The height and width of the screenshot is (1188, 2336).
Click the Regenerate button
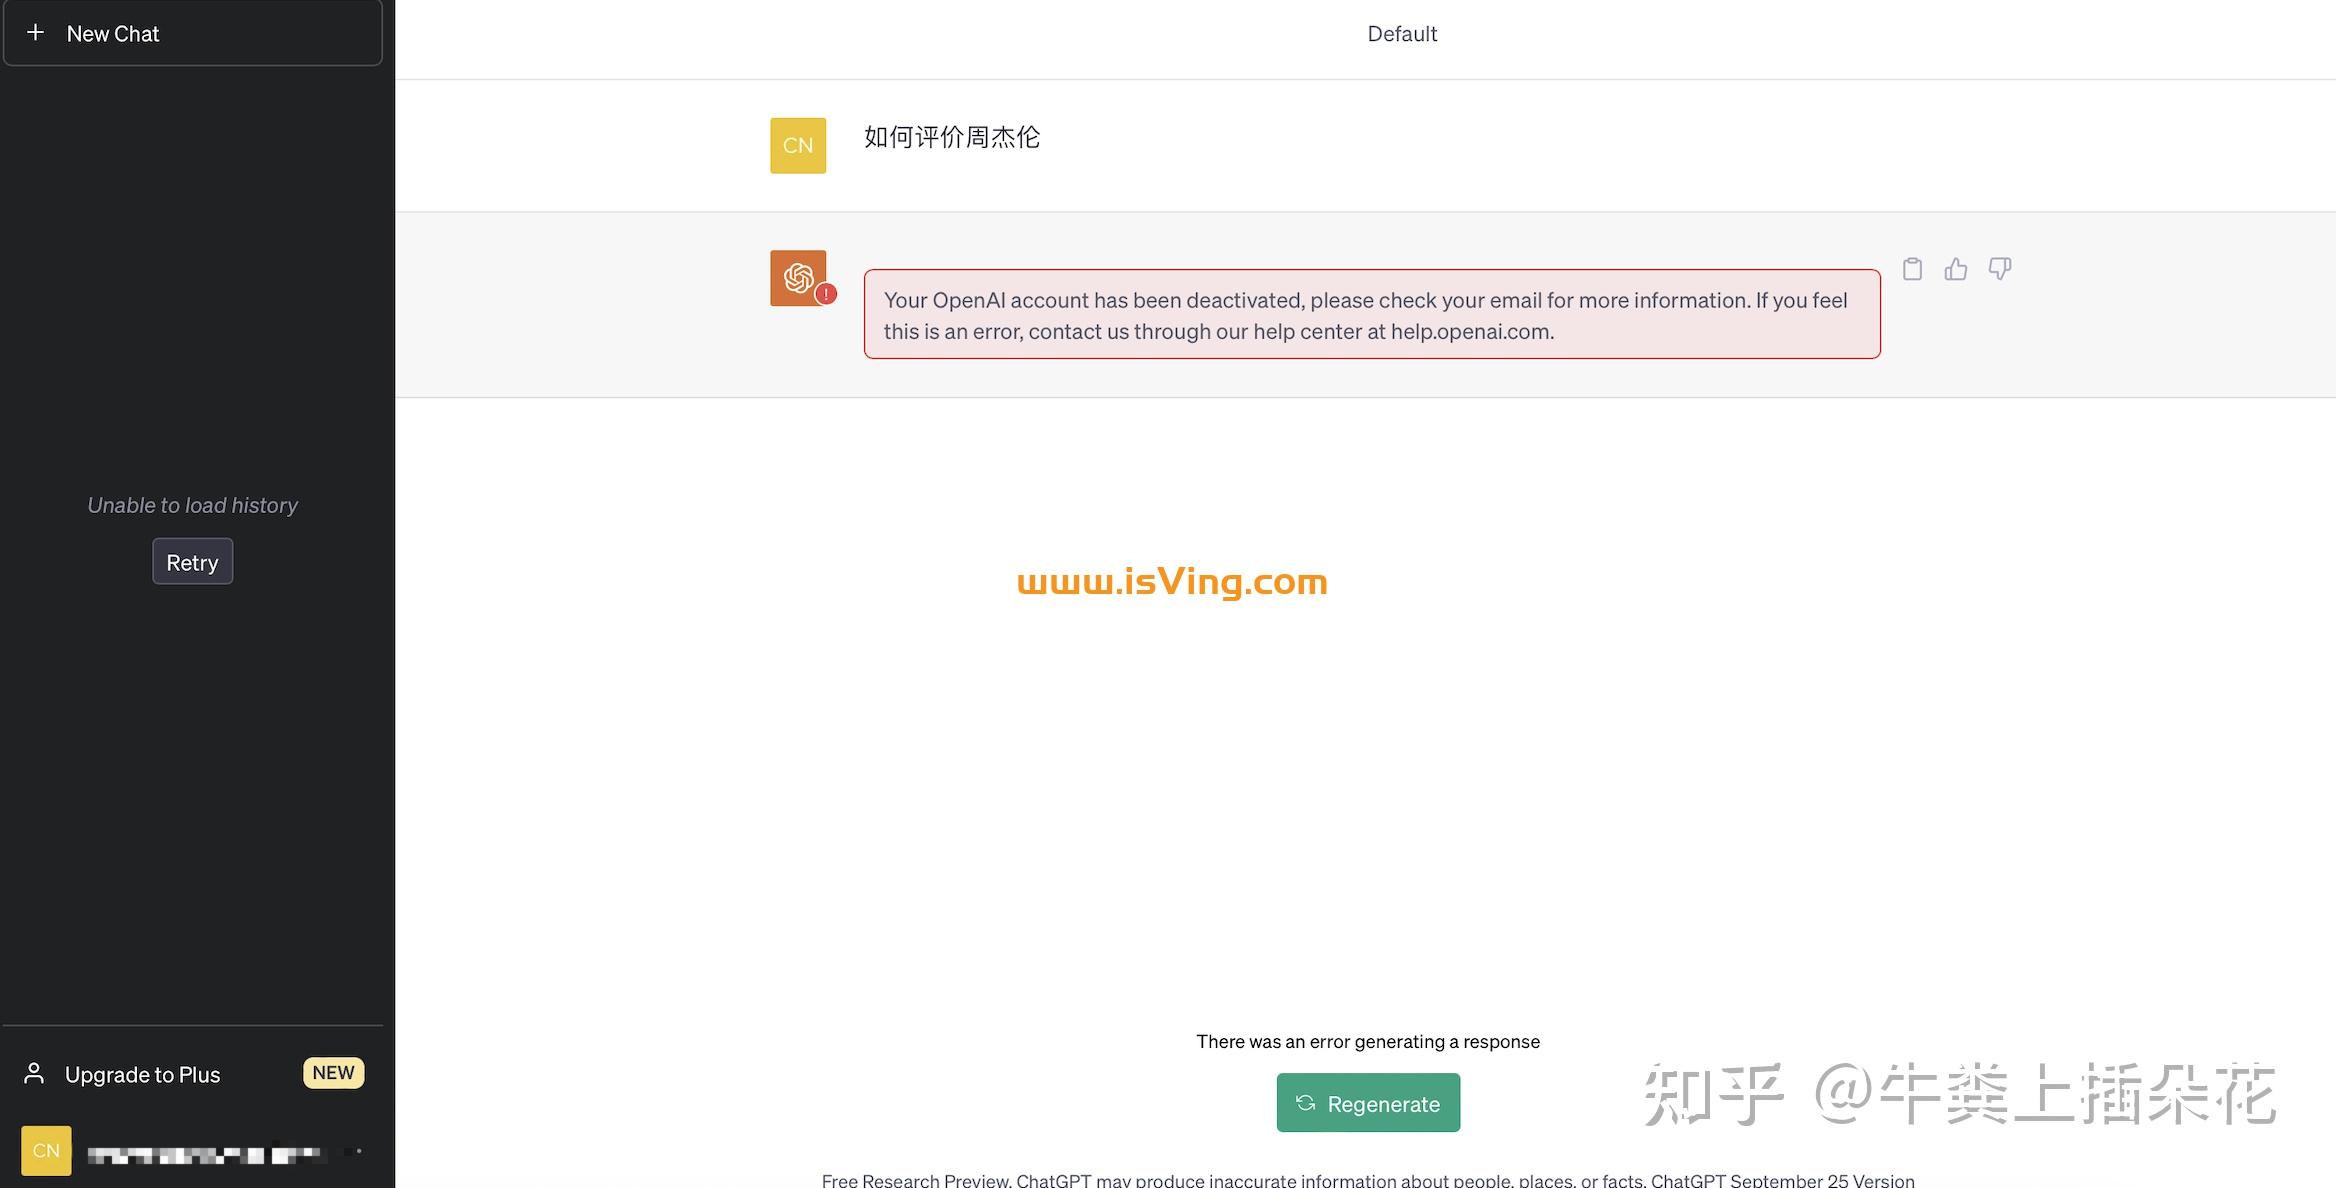coord(1368,1103)
